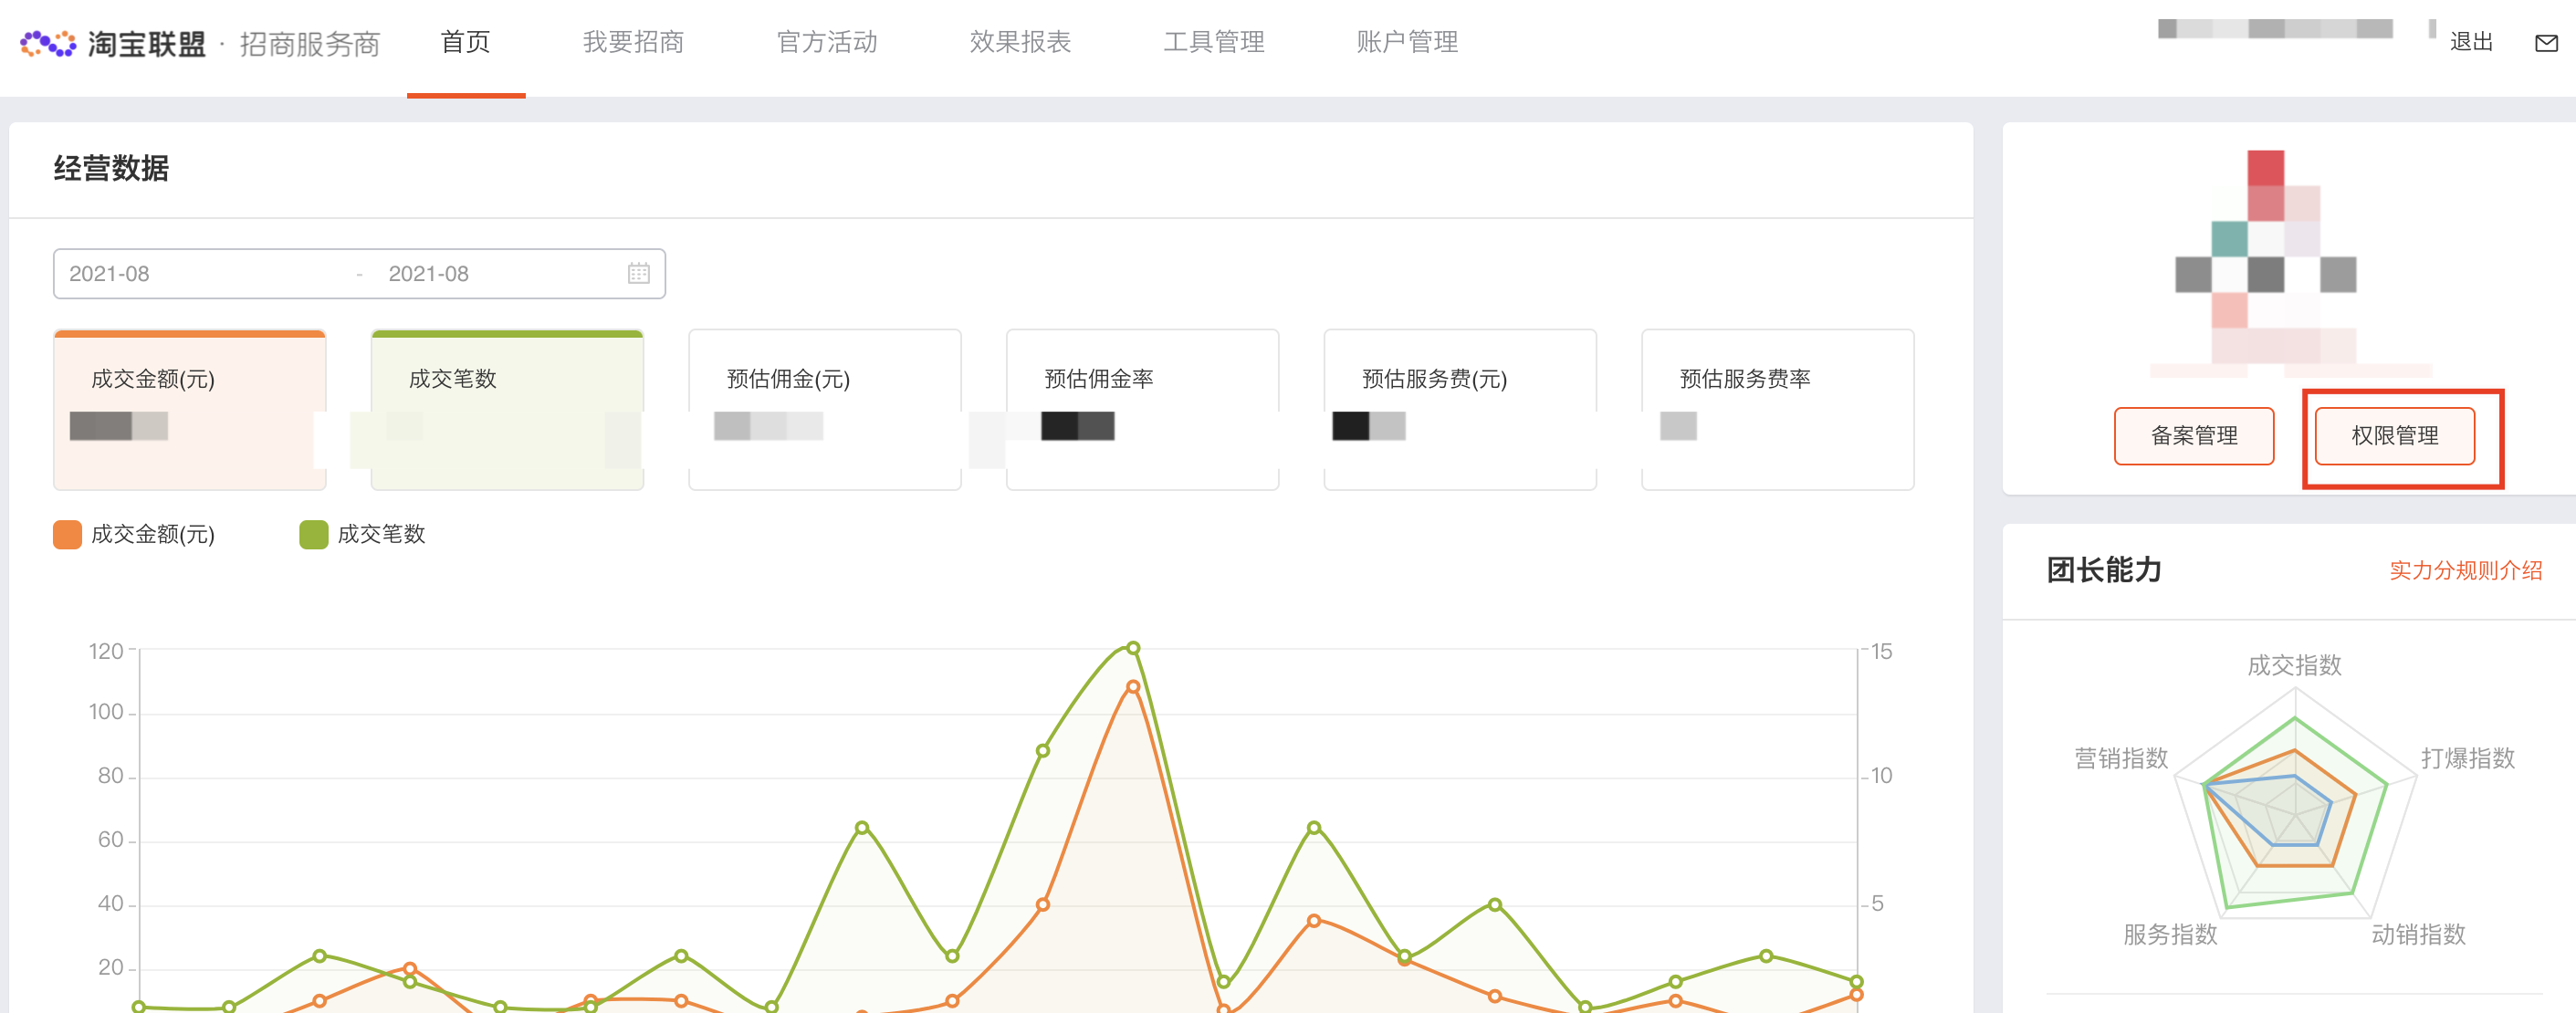The width and height of the screenshot is (2576, 1013).
Task: Click the 备案管理 button
Action: pyautogui.click(x=2194, y=436)
